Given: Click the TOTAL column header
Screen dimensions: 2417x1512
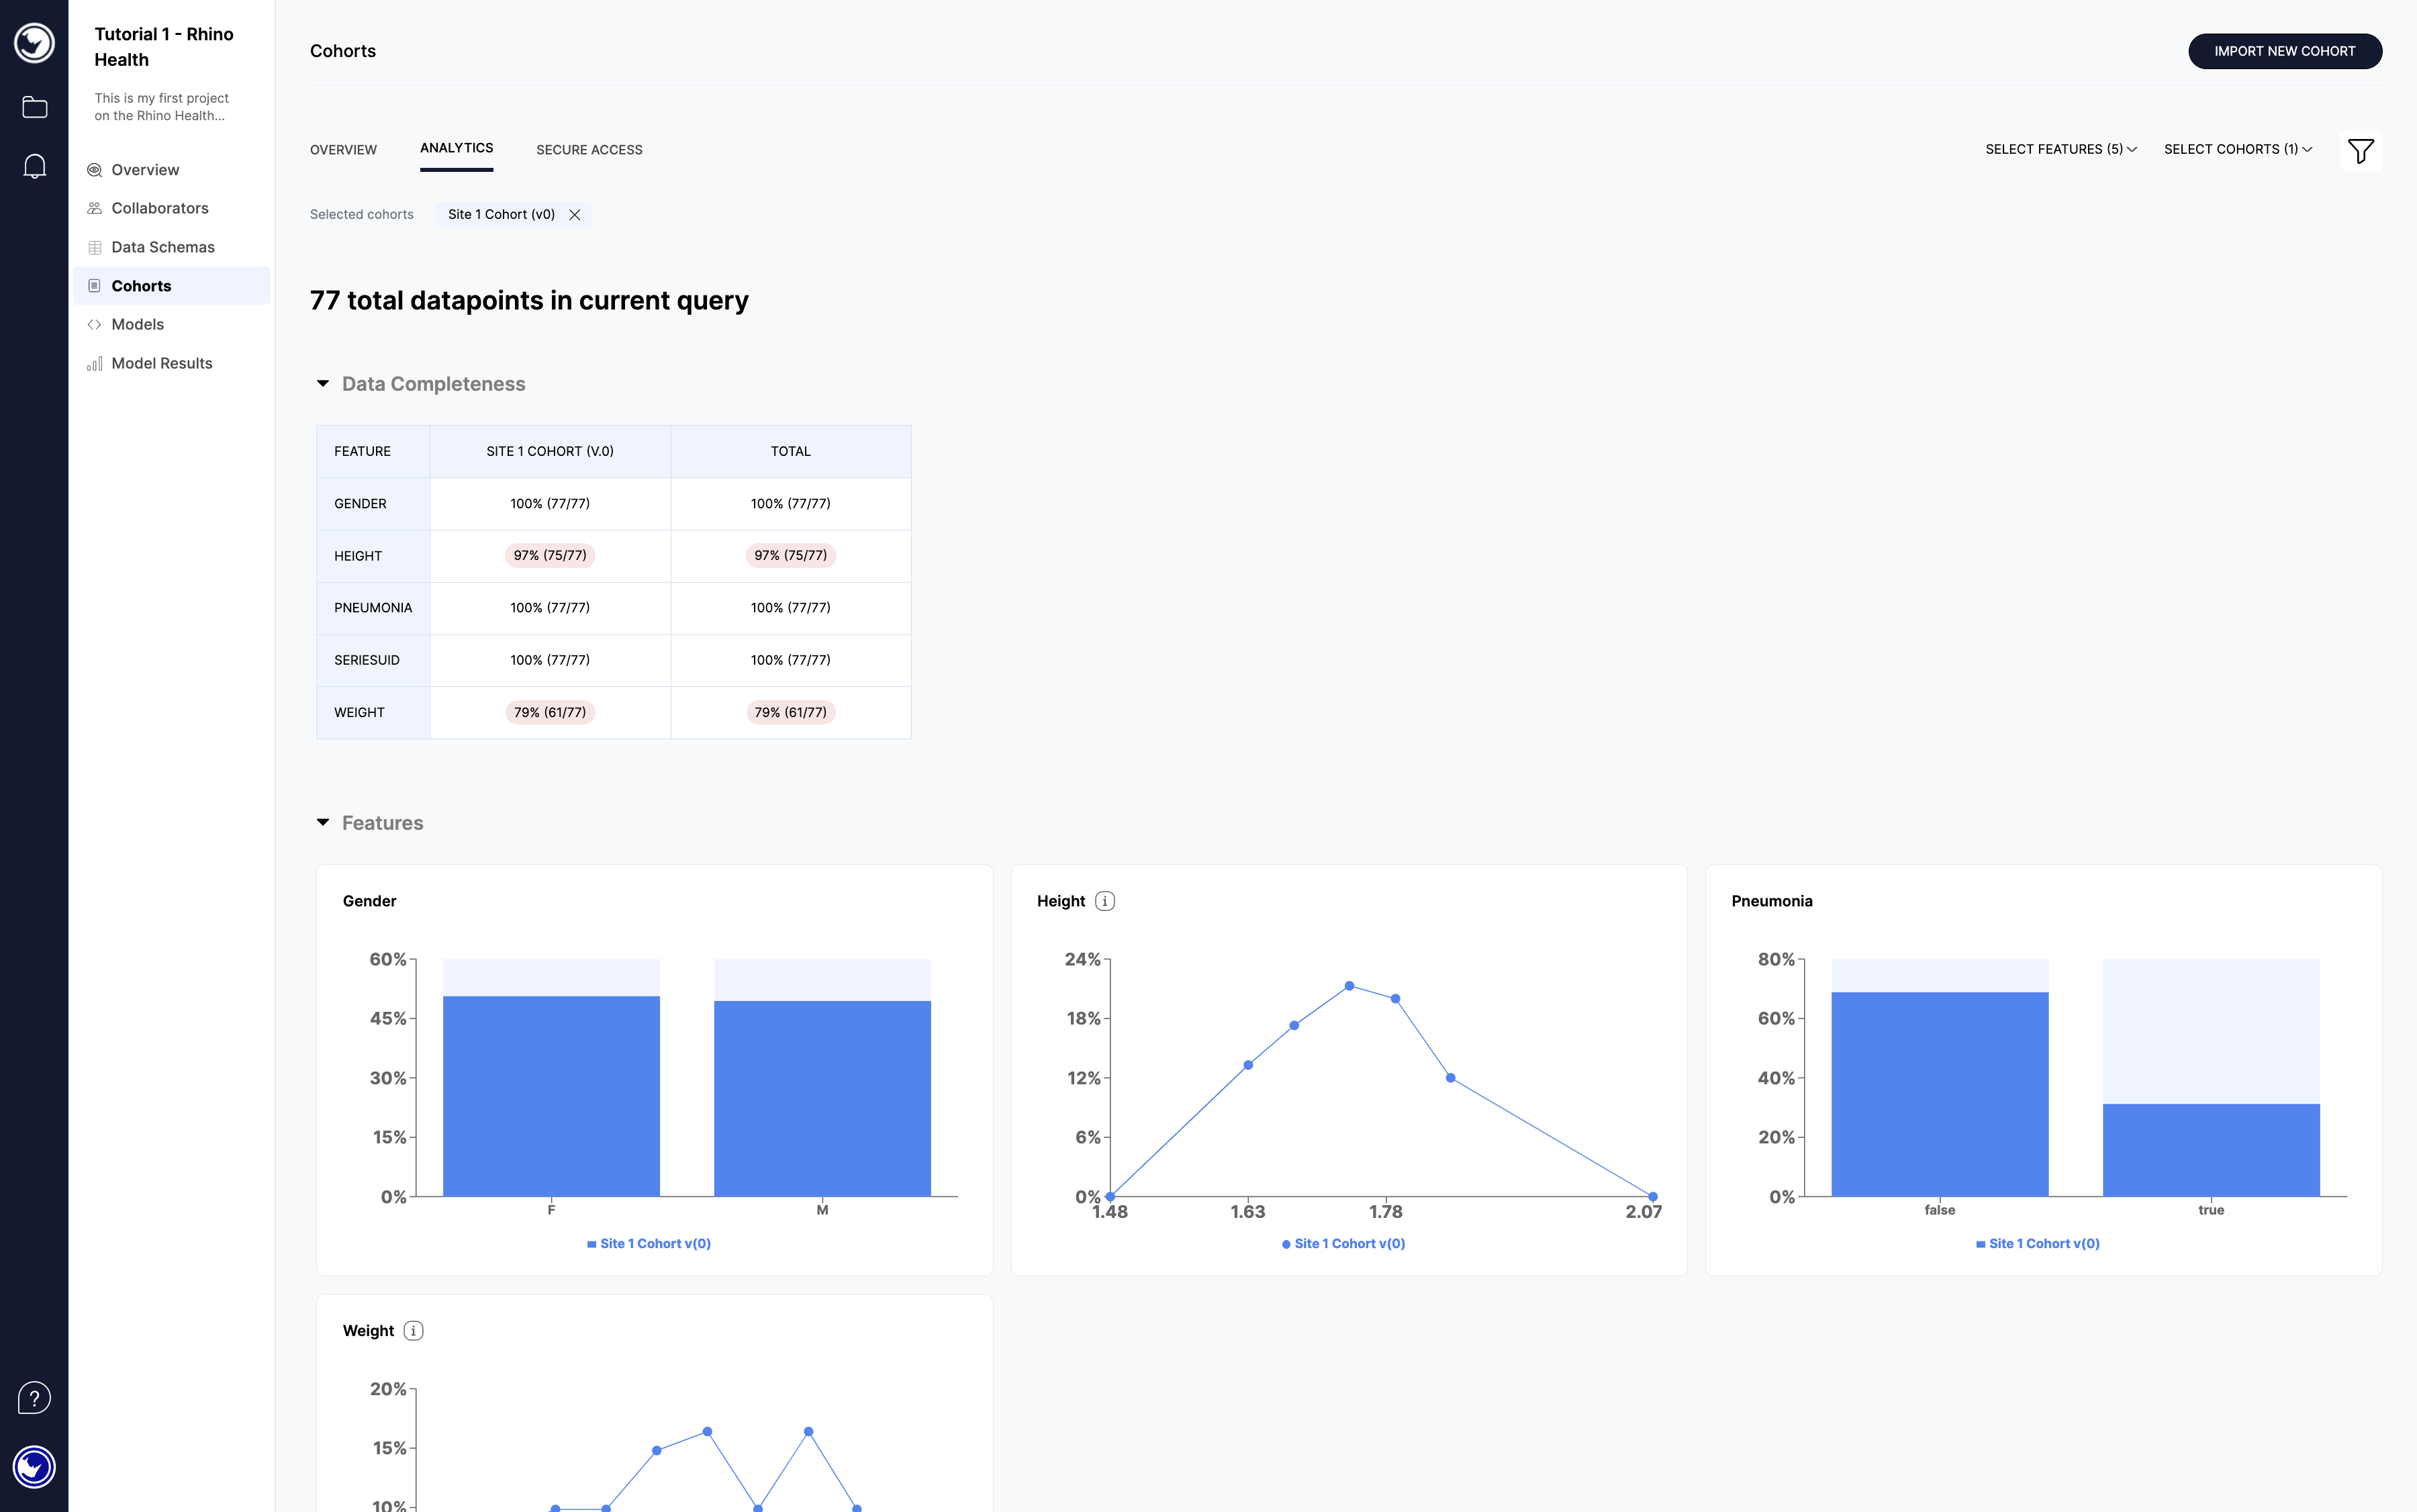Looking at the screenshot, I should 791,452.
